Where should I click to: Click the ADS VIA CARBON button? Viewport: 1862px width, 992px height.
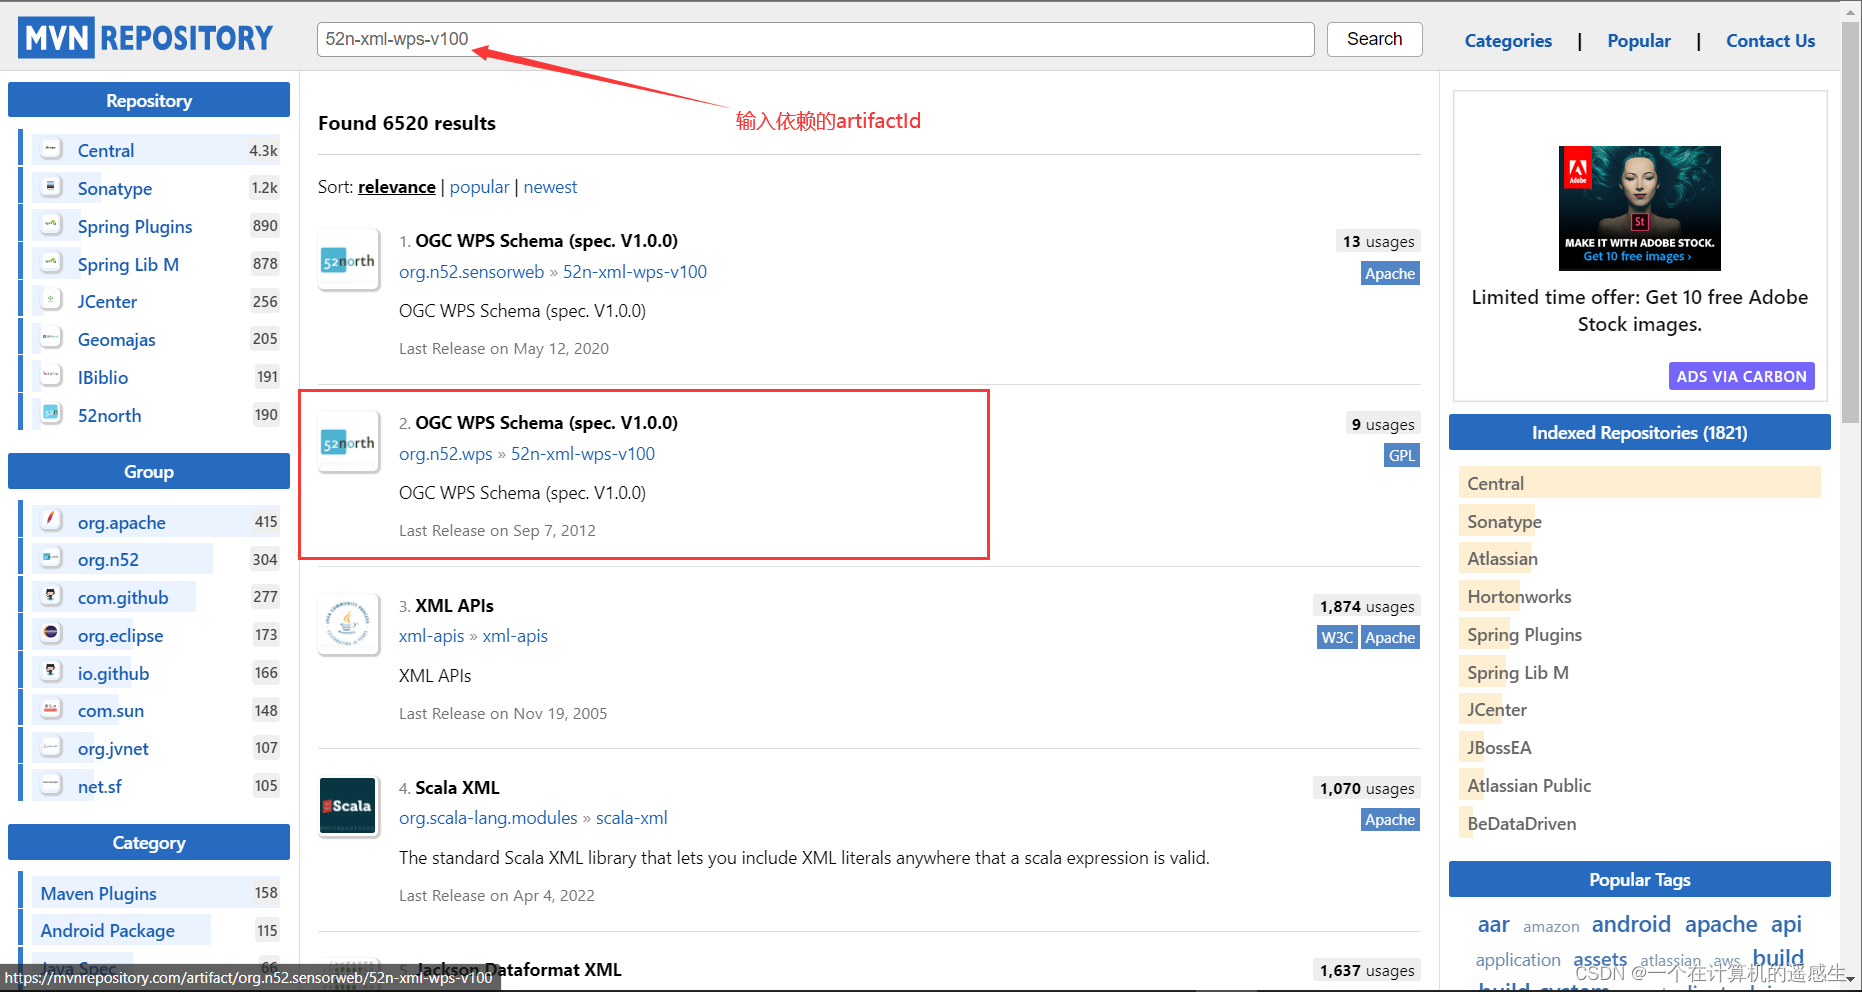(x=1741, y=376)
